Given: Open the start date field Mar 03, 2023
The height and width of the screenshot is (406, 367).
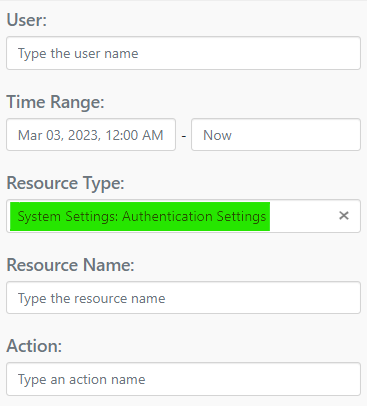Looking at the screenshot, I should tap(91, 135).
